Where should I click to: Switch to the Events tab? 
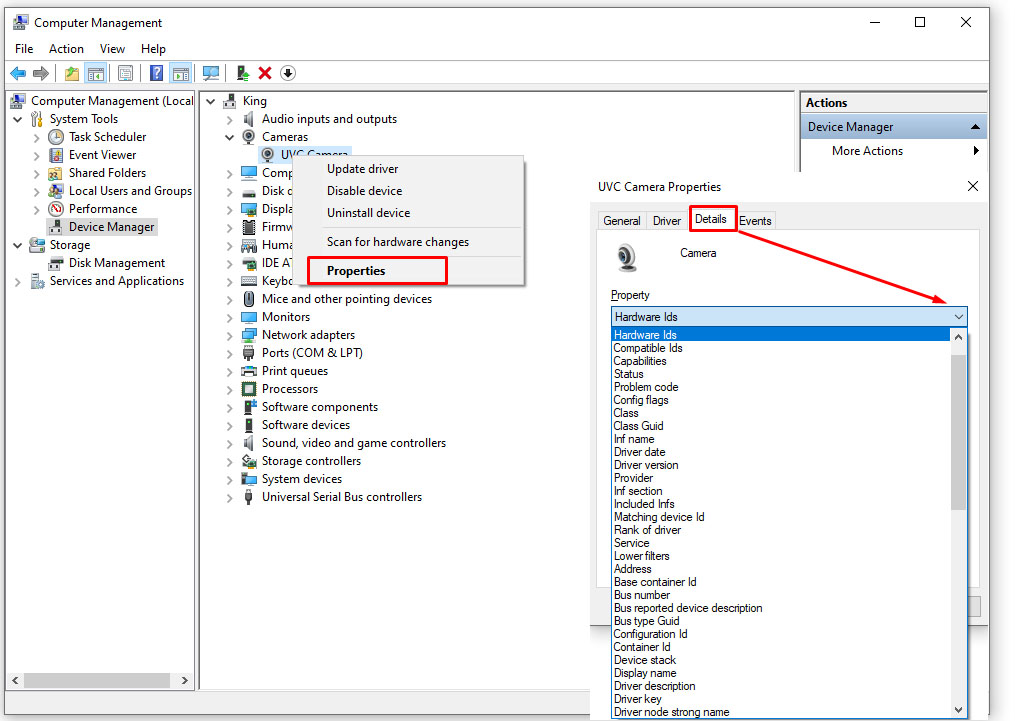[755, 221]
